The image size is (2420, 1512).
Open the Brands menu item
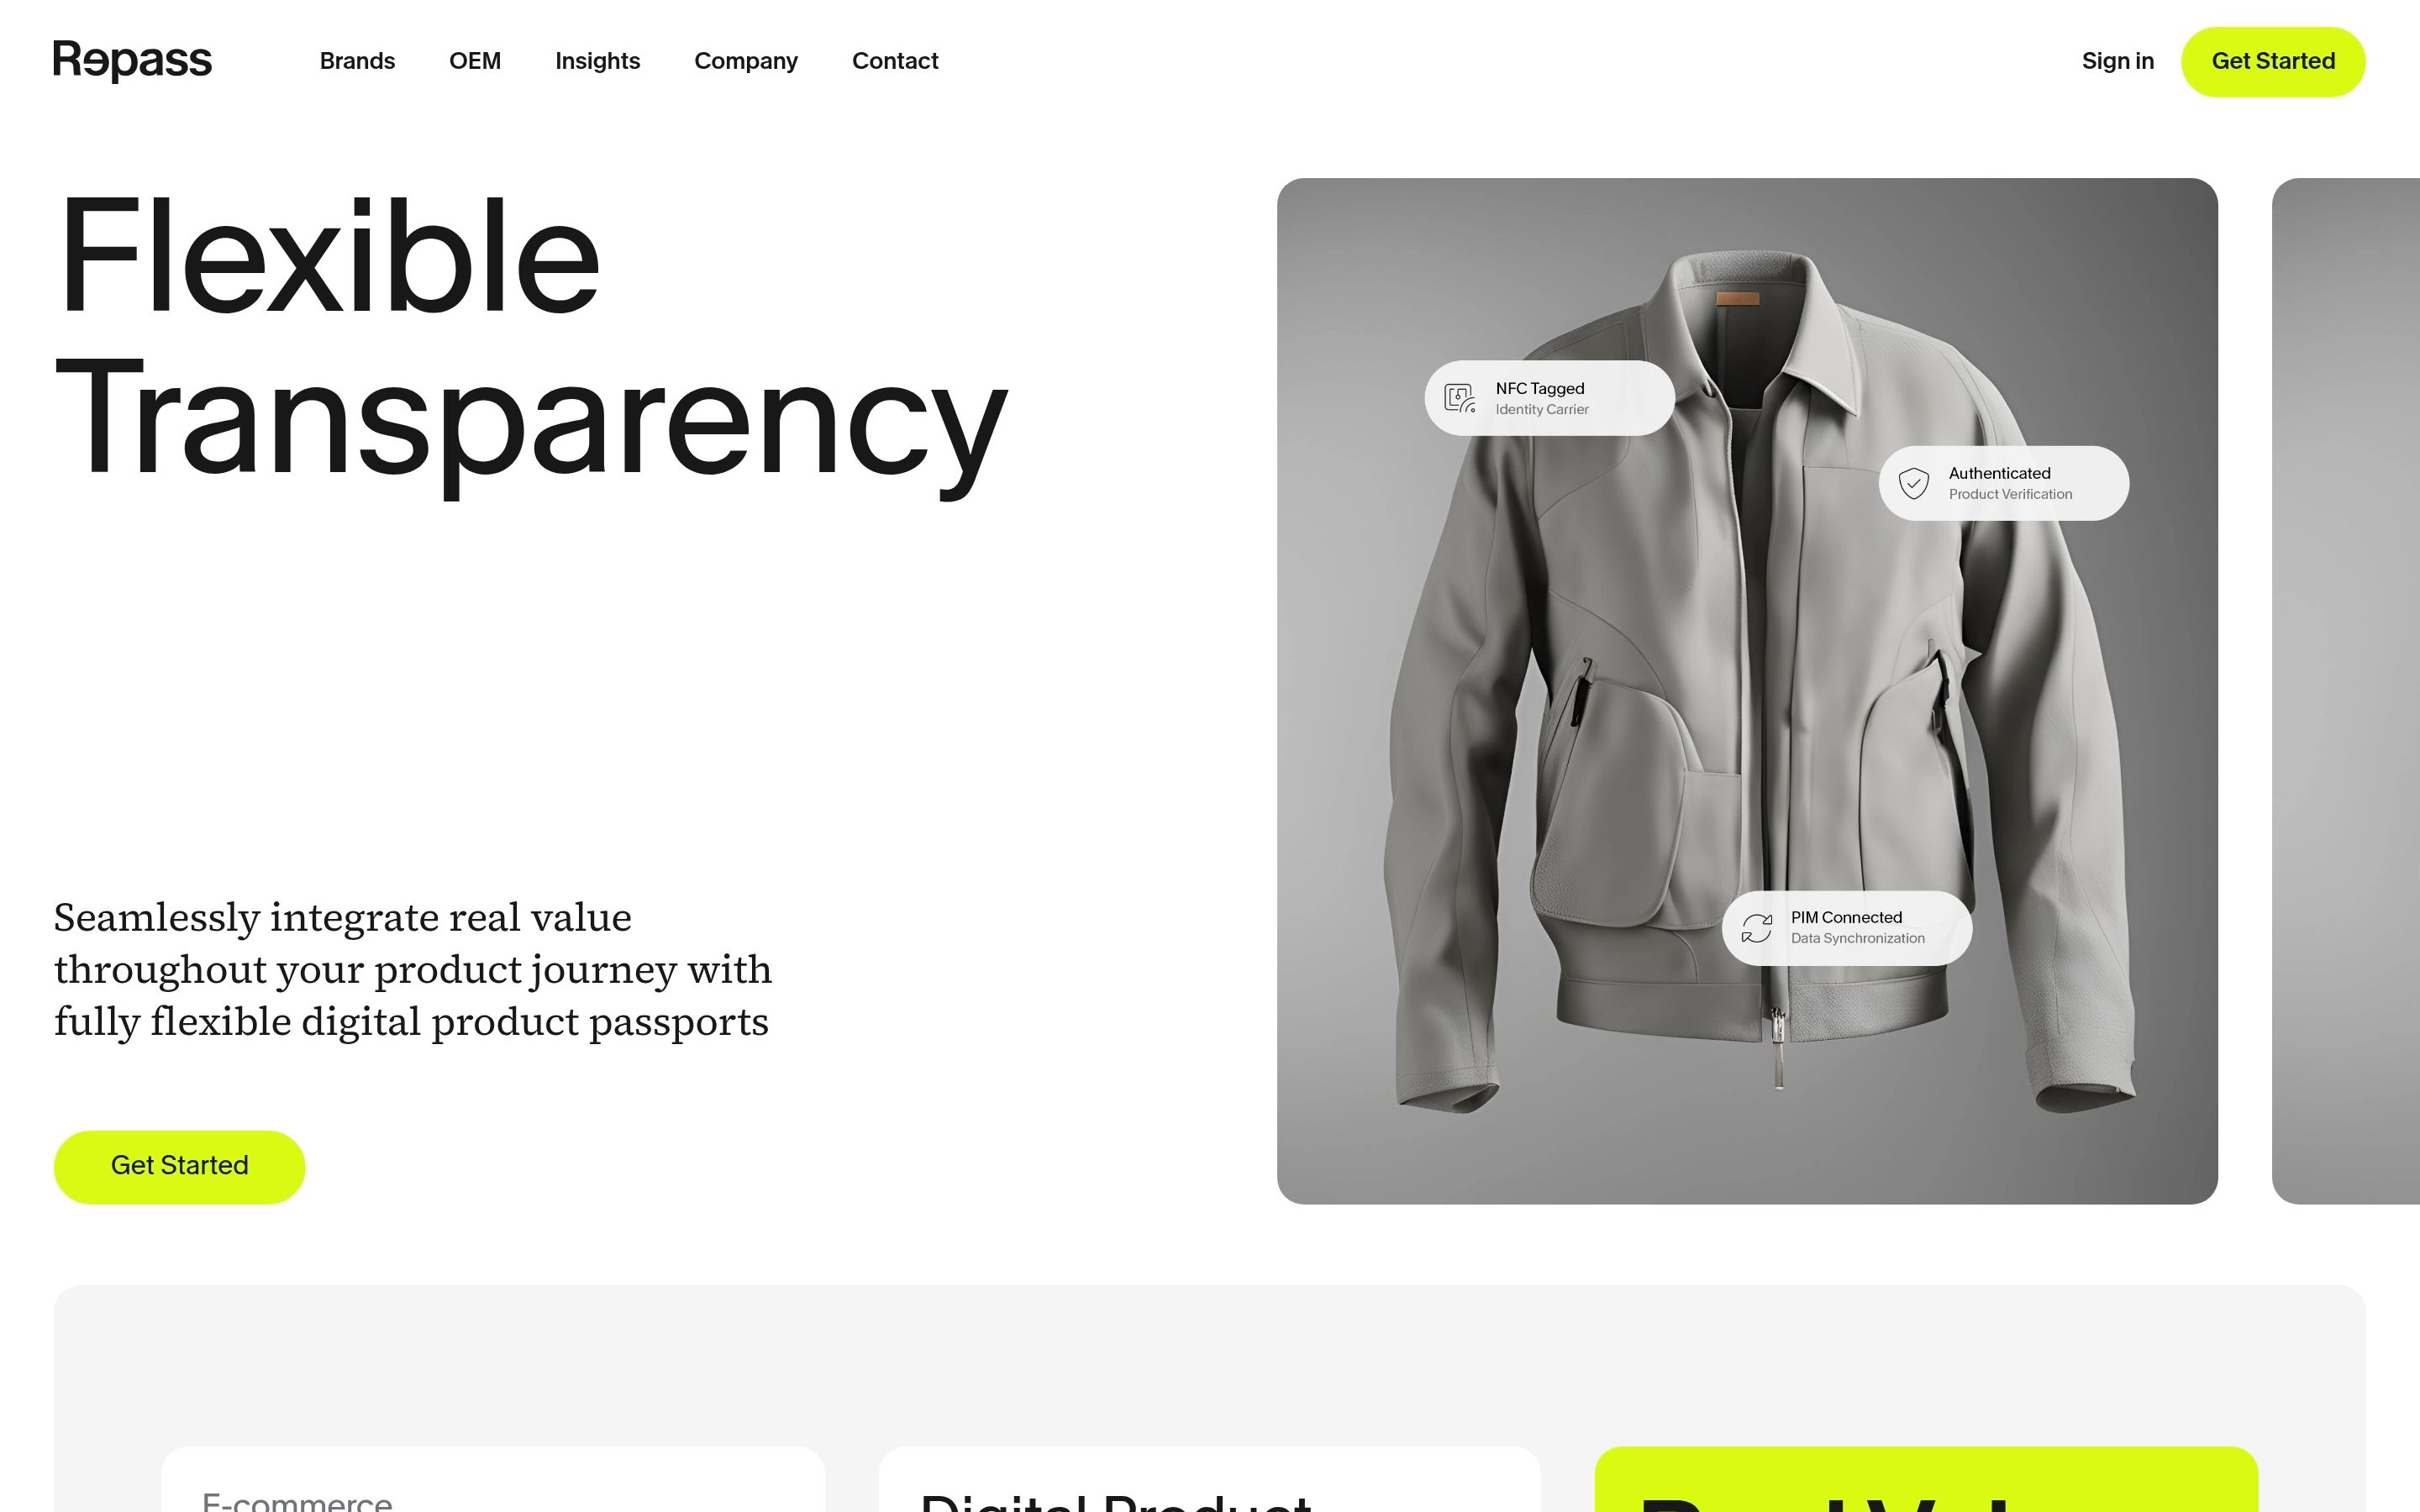pyautogui.click(x=357, y=61)
